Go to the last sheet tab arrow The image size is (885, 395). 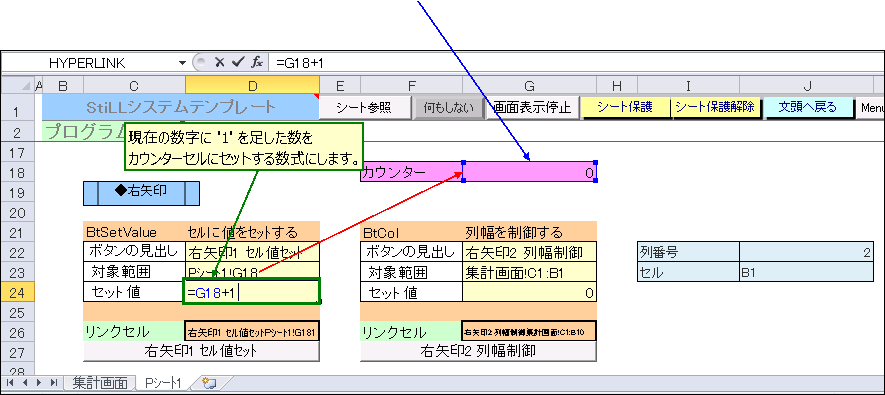pos(54,383)
